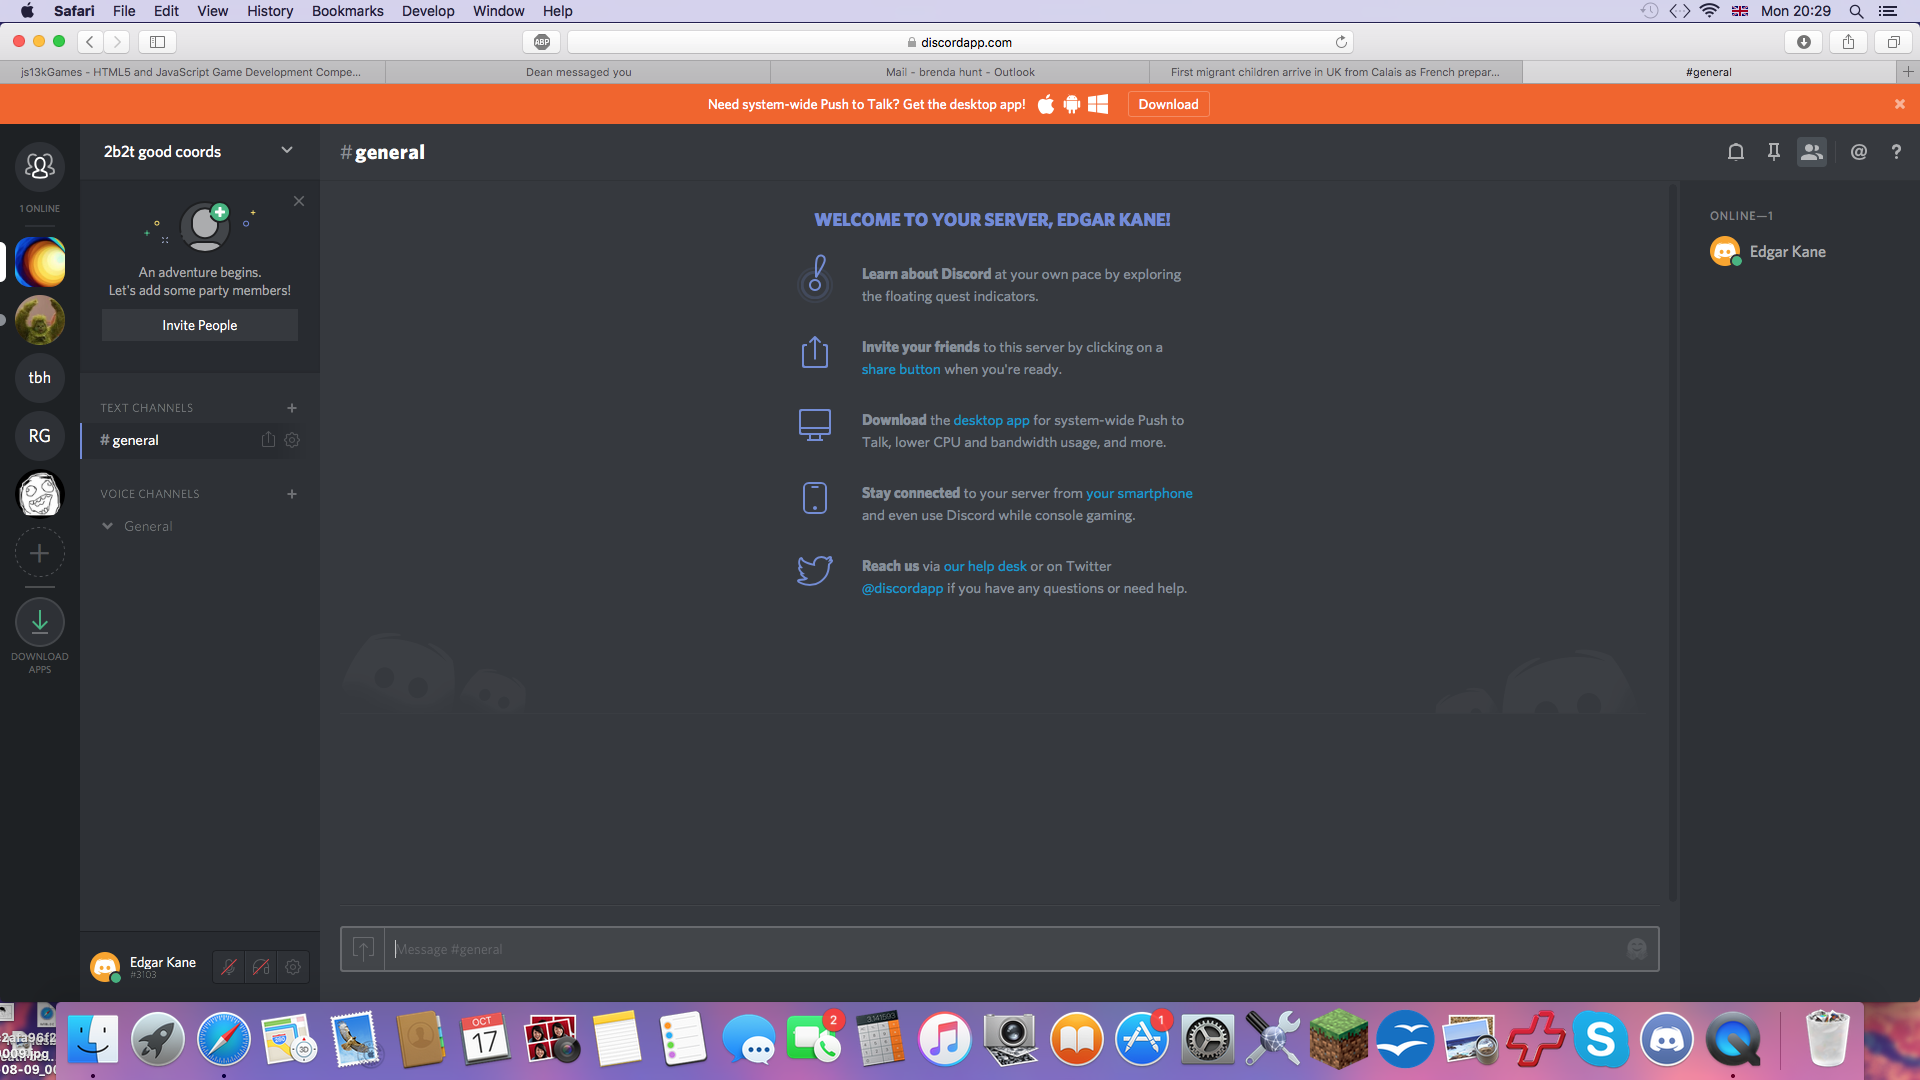Select the green creature server icon
This screenshot has width=1920, height=1080.
(40, 320)
